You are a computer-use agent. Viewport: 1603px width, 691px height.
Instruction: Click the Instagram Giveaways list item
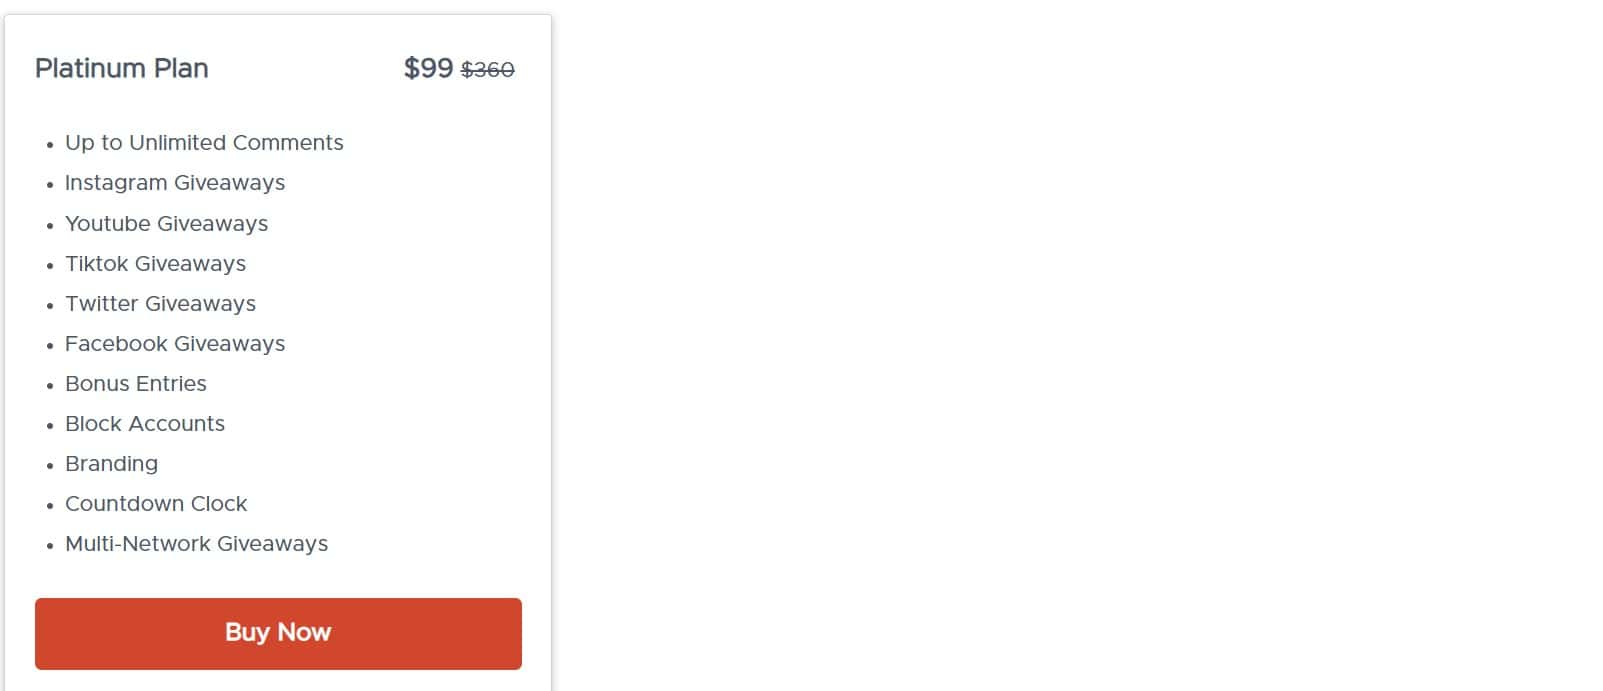pyautogui.click(x=175, y=183)
